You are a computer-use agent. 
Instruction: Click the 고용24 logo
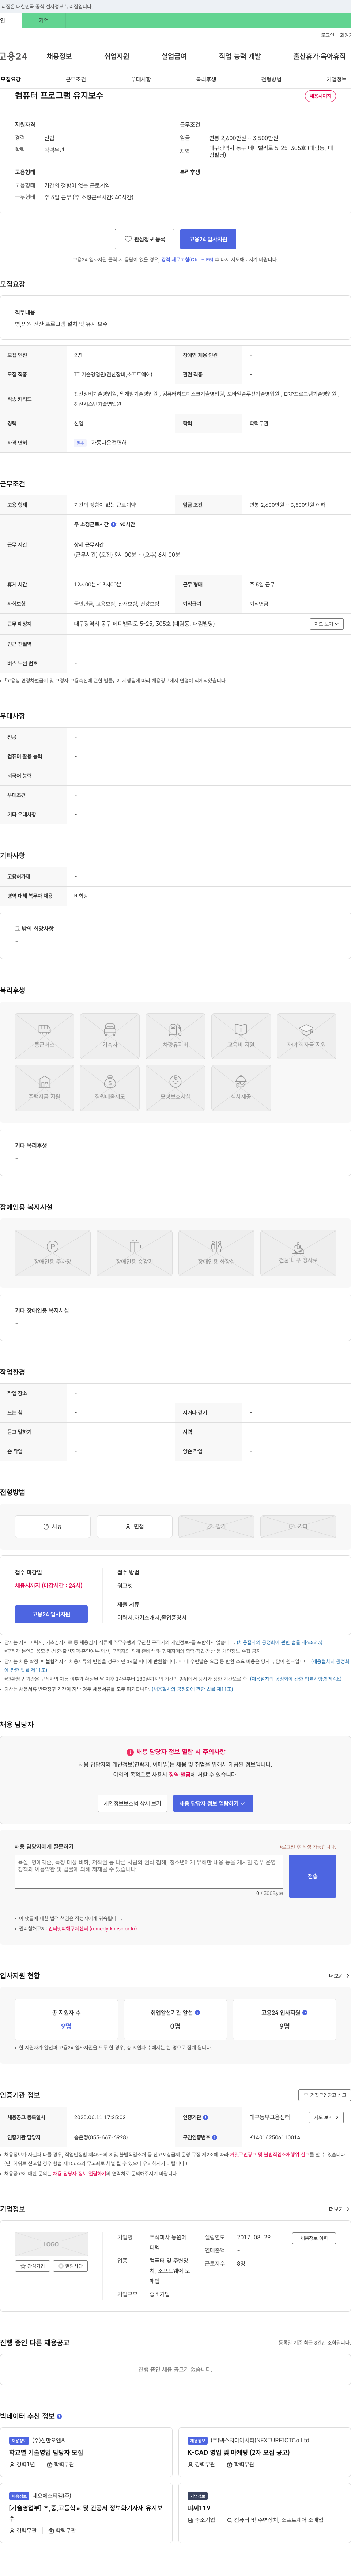click(14, 56)
